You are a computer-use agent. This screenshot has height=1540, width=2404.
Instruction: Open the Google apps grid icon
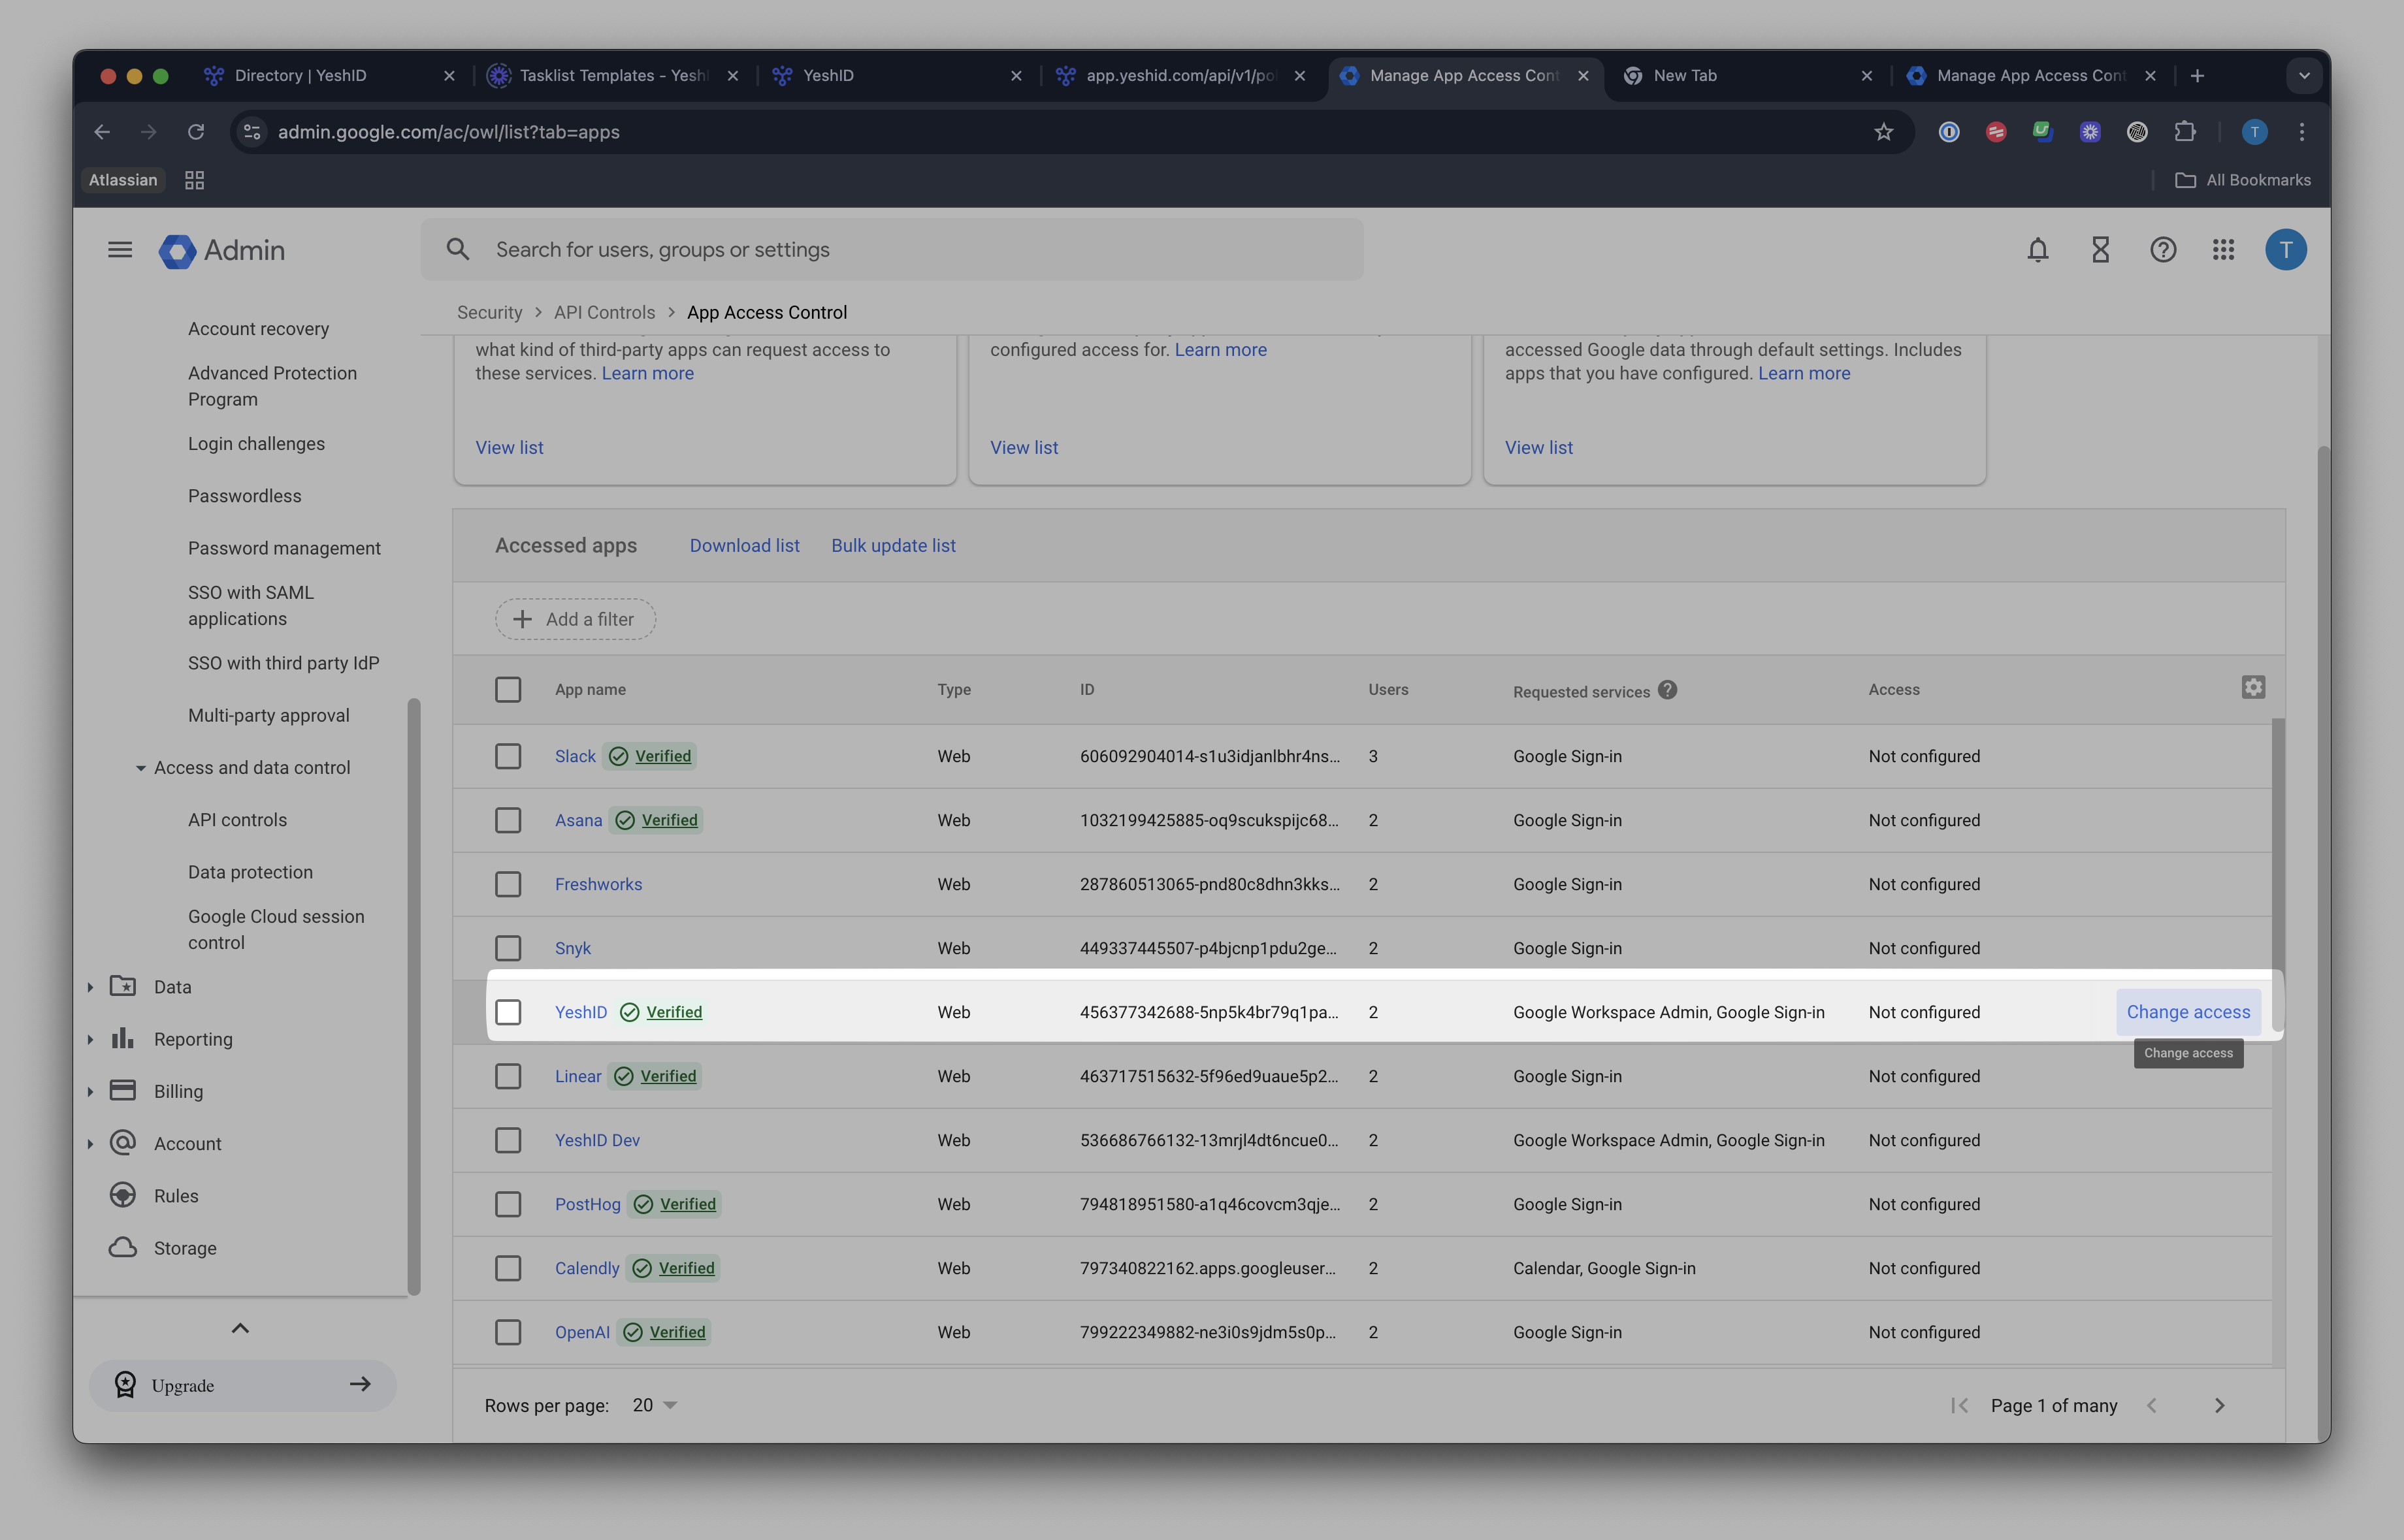pyautogui.click(x=2223, y=250)
